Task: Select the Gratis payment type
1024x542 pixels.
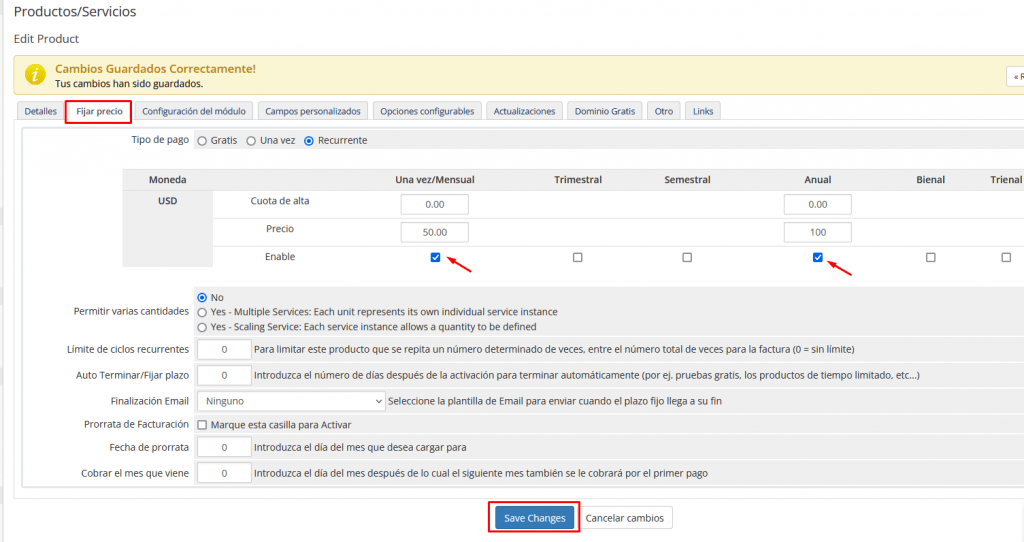Action: click(x=202, y=141)
